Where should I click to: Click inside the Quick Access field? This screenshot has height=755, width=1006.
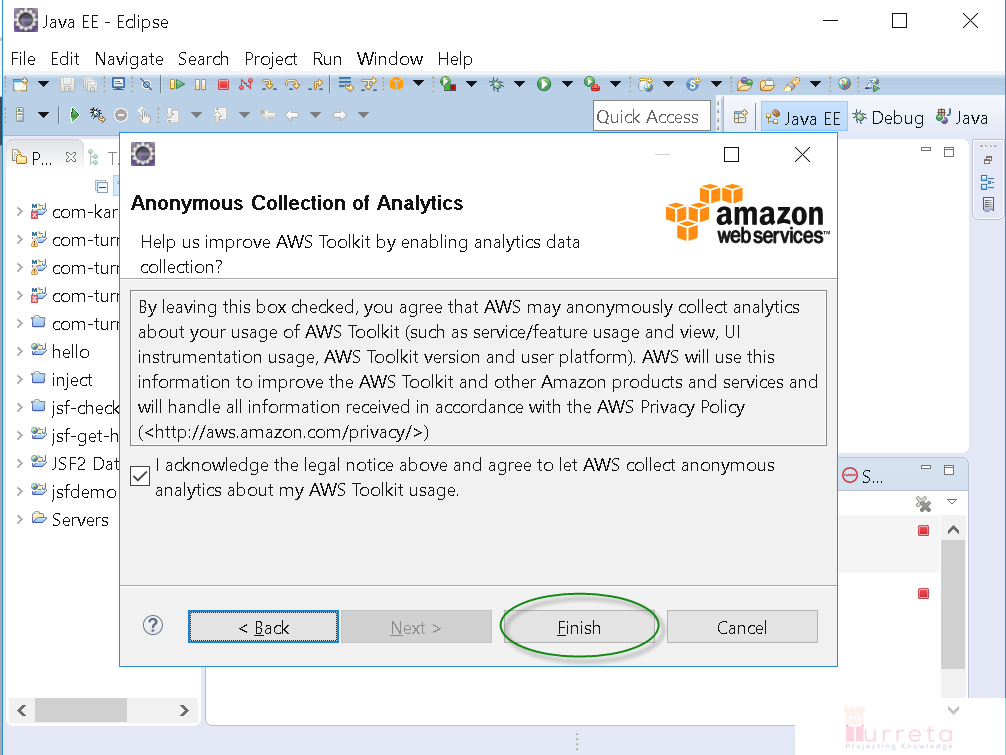[651, 116]
